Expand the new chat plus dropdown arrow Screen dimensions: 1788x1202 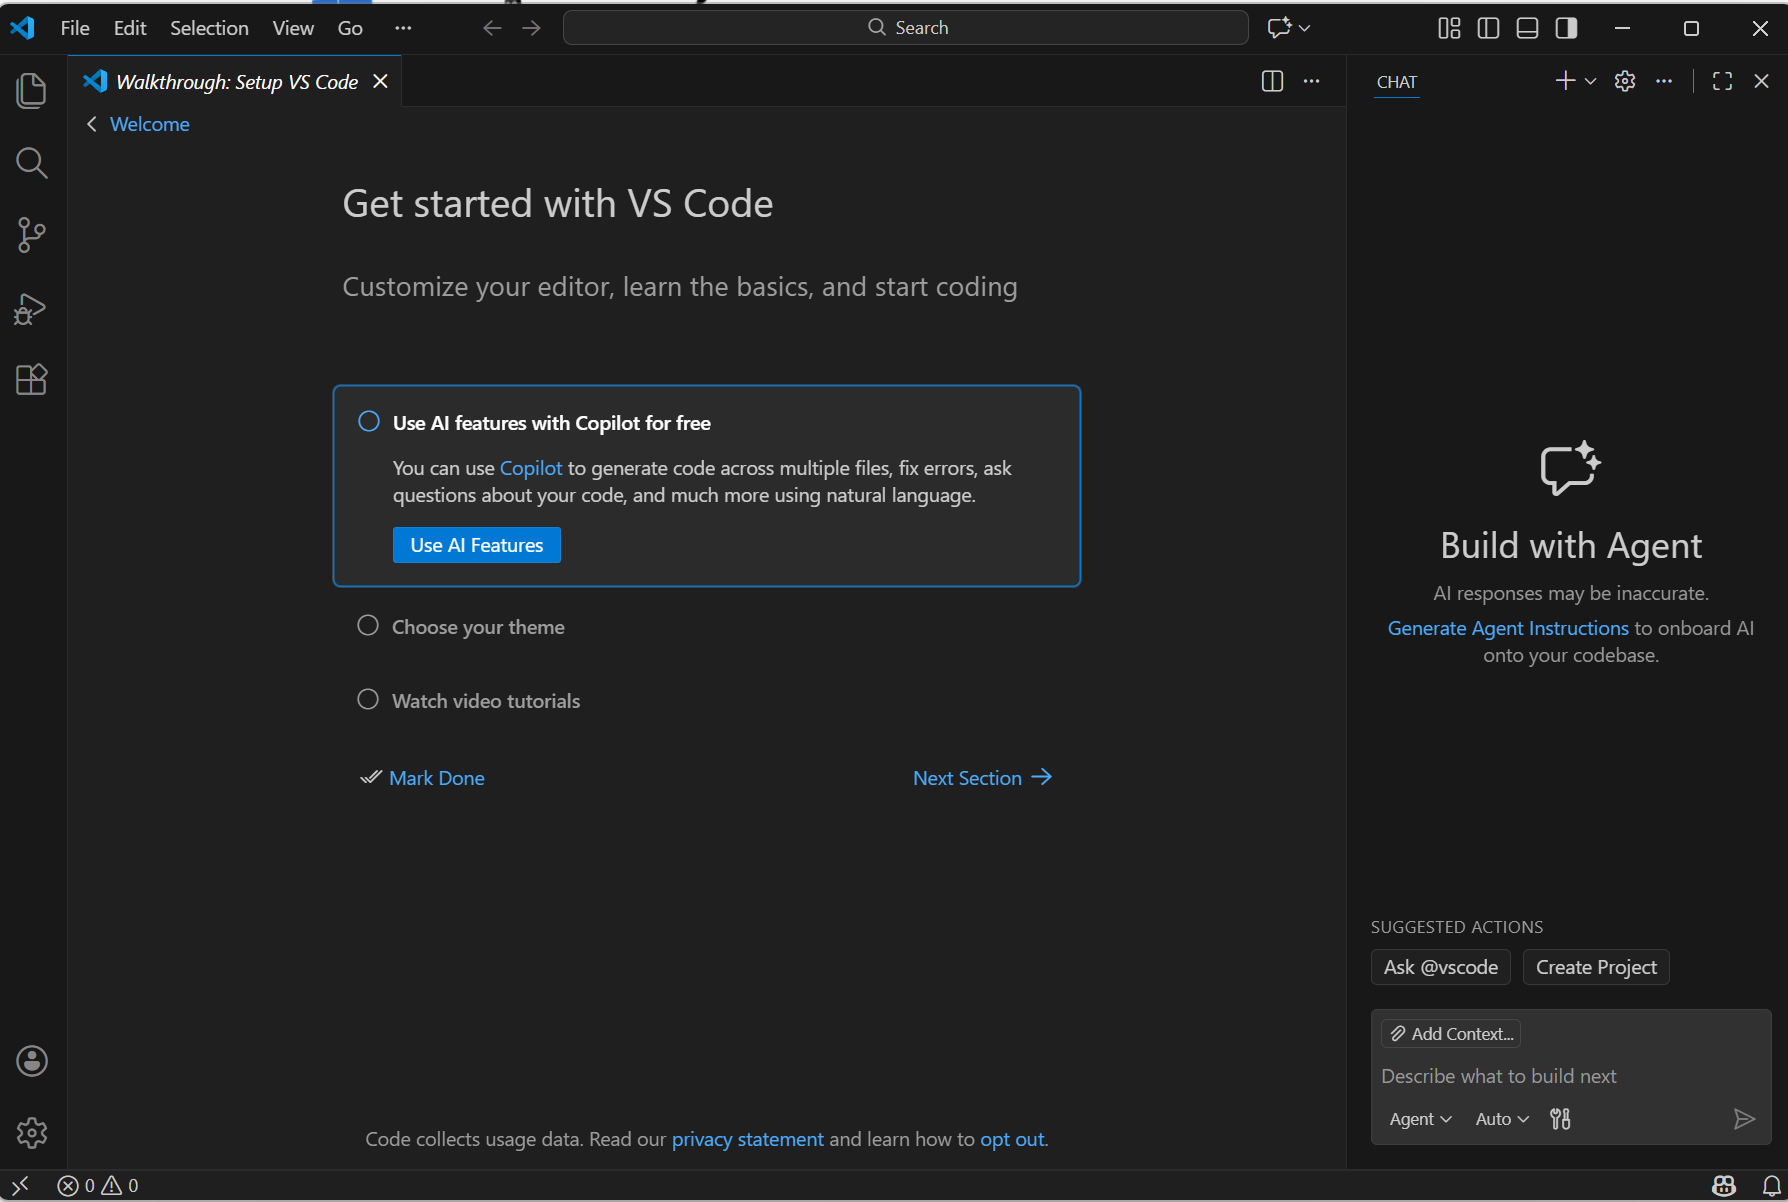1591,82
